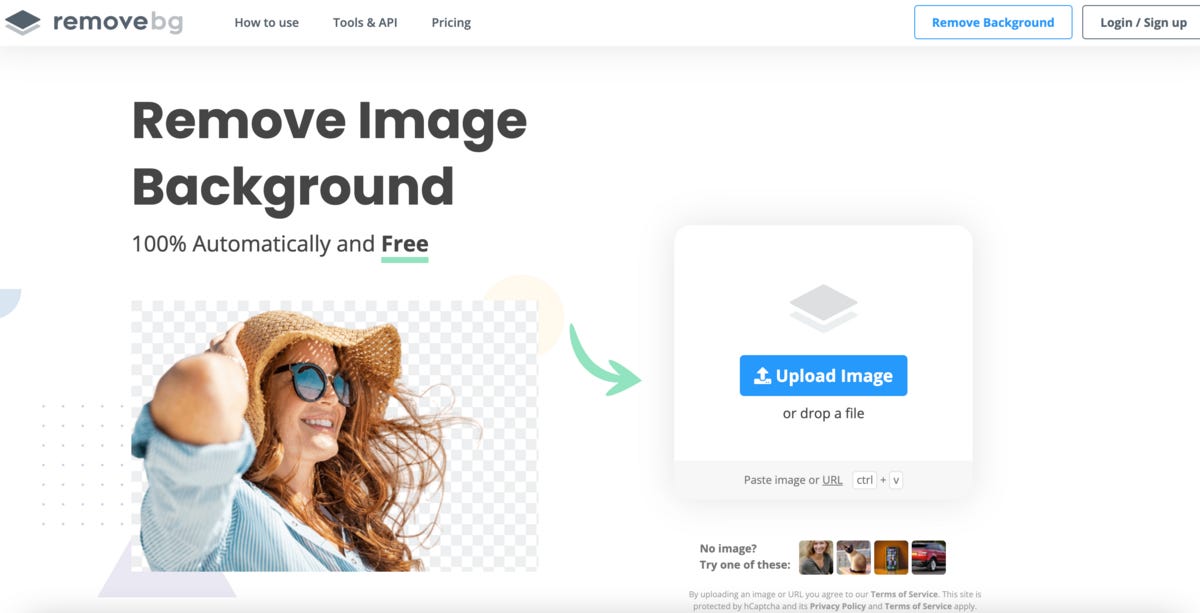The height and width of the screenshot is (613, 1200).
Task: Open Login / Sign up
Action: click(x=1143, y=22)
